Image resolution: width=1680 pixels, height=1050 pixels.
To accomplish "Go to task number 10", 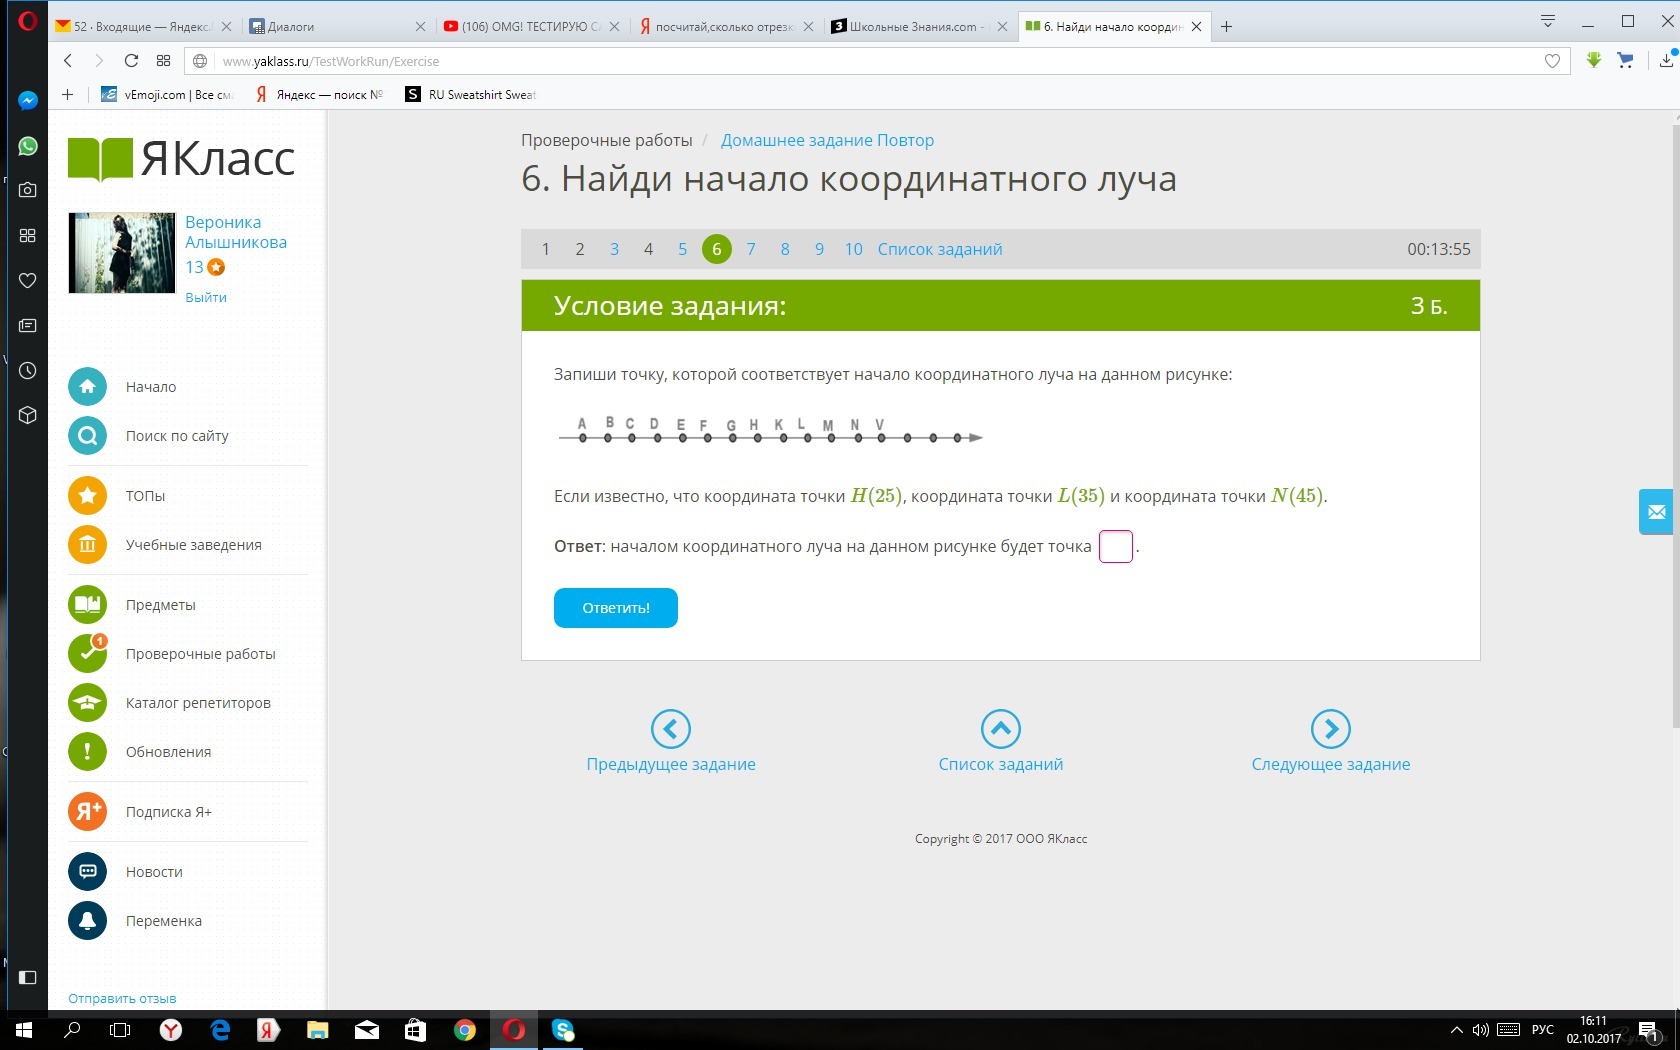I will click(x=853, y=249).
